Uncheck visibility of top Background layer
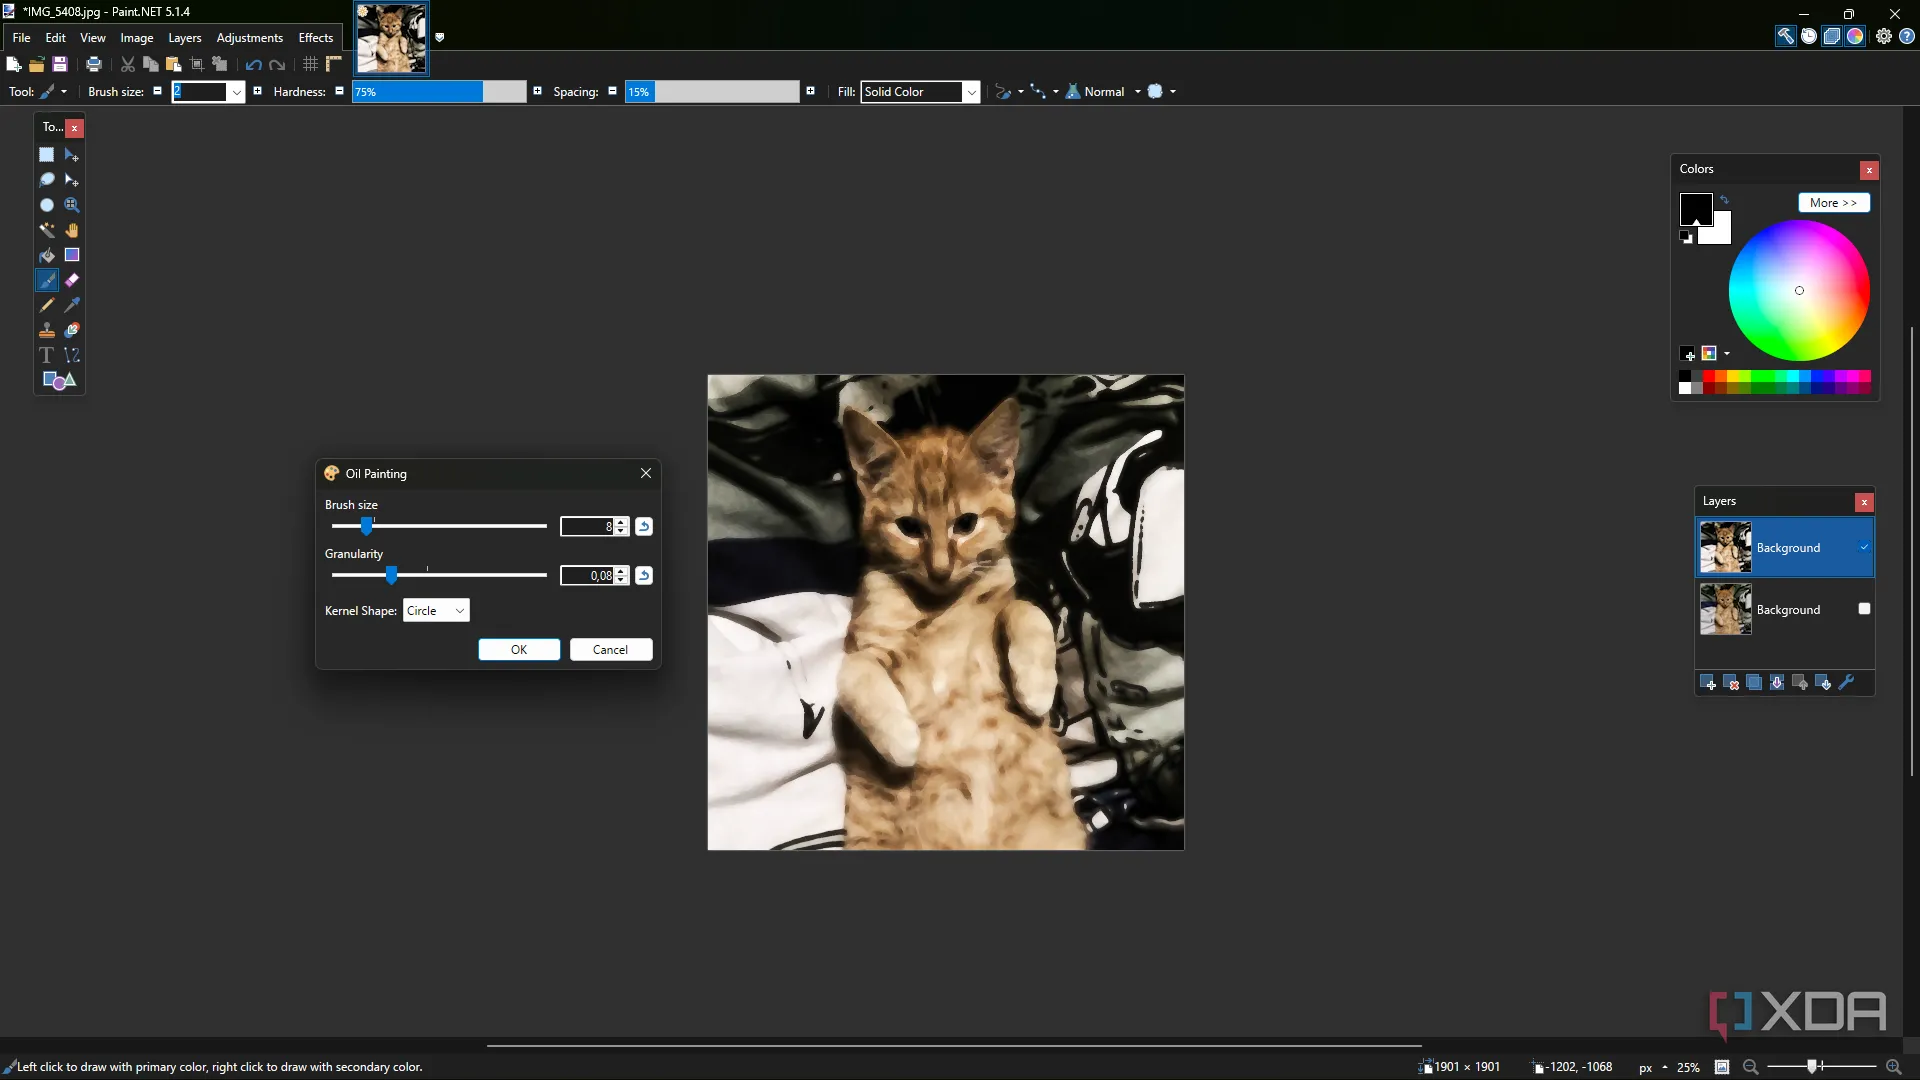 [1864, 547]
